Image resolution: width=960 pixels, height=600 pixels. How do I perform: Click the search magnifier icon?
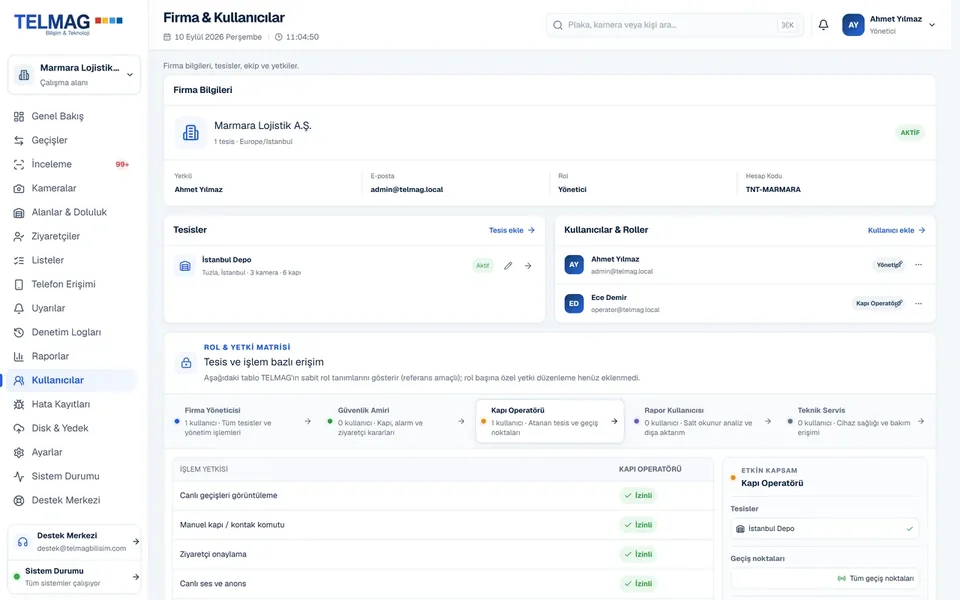pyautogui.click(x=558, y=25)
